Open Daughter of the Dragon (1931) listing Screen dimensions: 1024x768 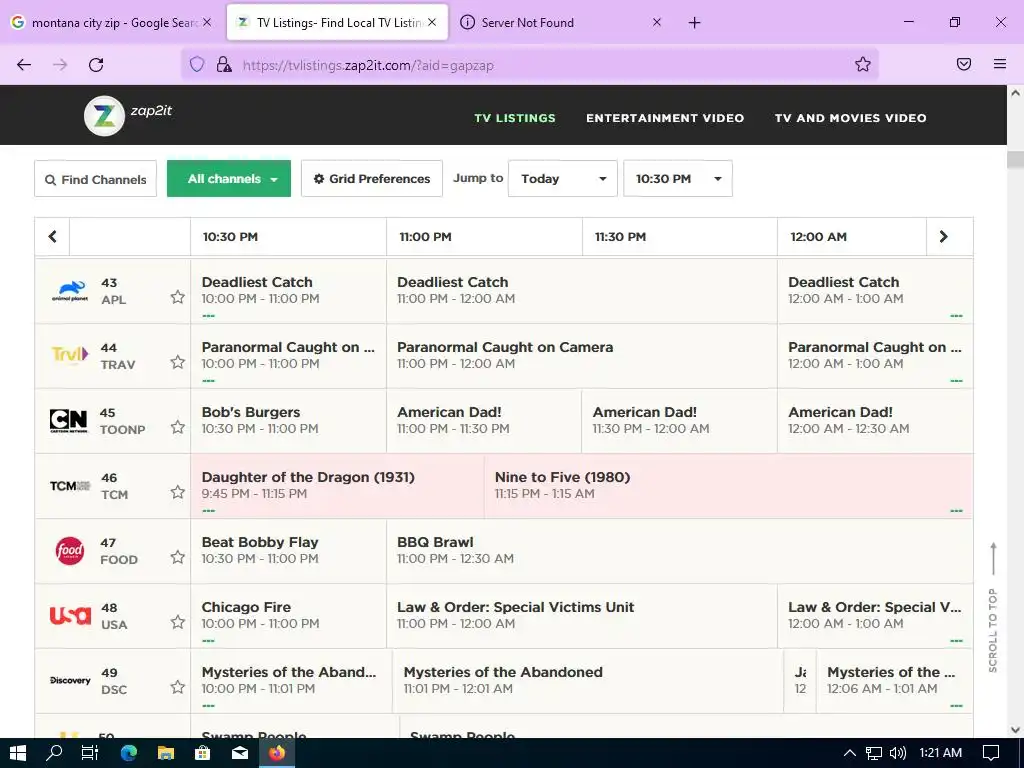point(338,486)
